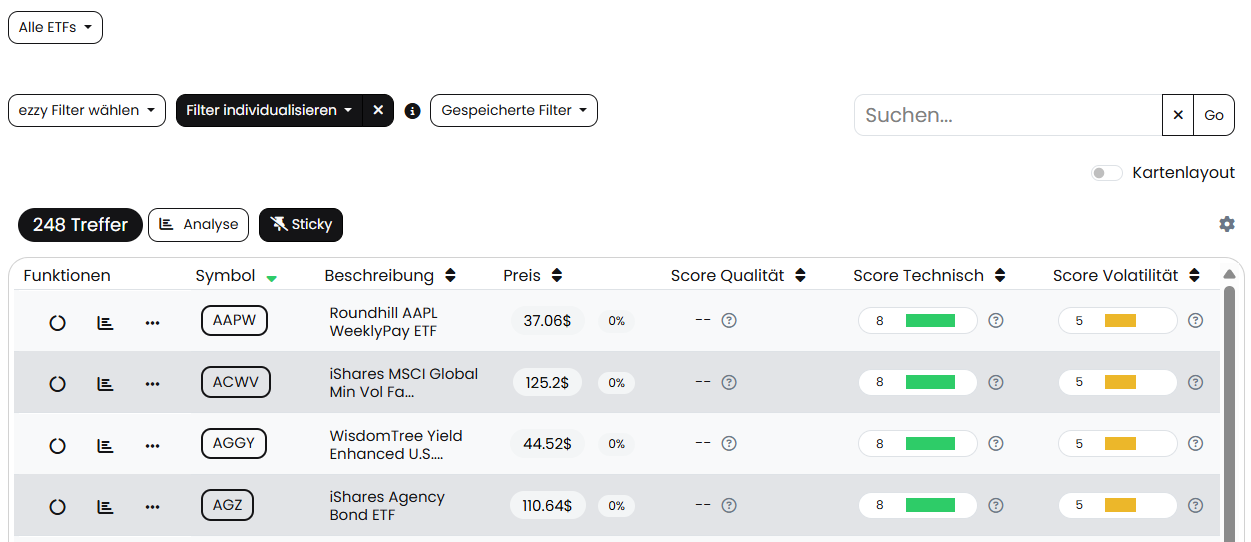Image resolution: width=1251 pixels, height=542 pixels.
Task: Toggle the Sticky header button
Action: point(301,225)
